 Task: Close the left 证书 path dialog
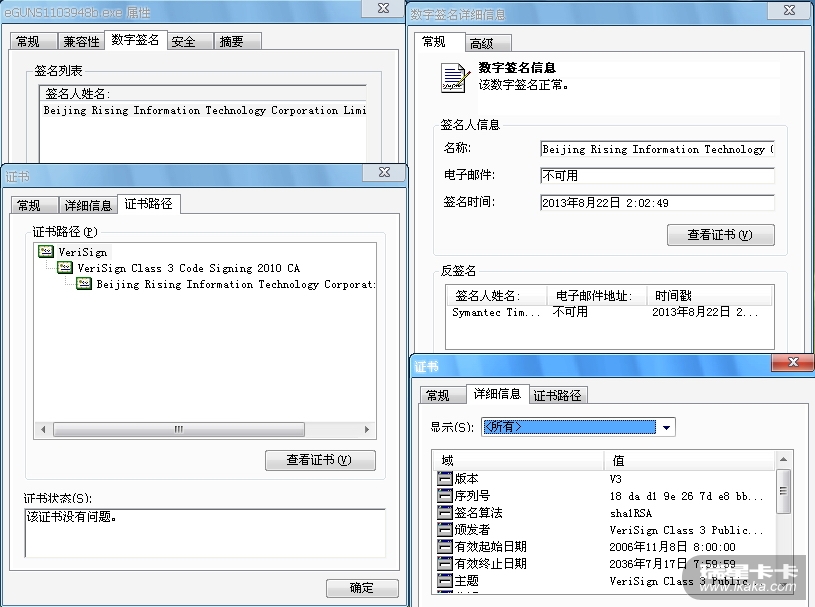click(x=384, y=172)
